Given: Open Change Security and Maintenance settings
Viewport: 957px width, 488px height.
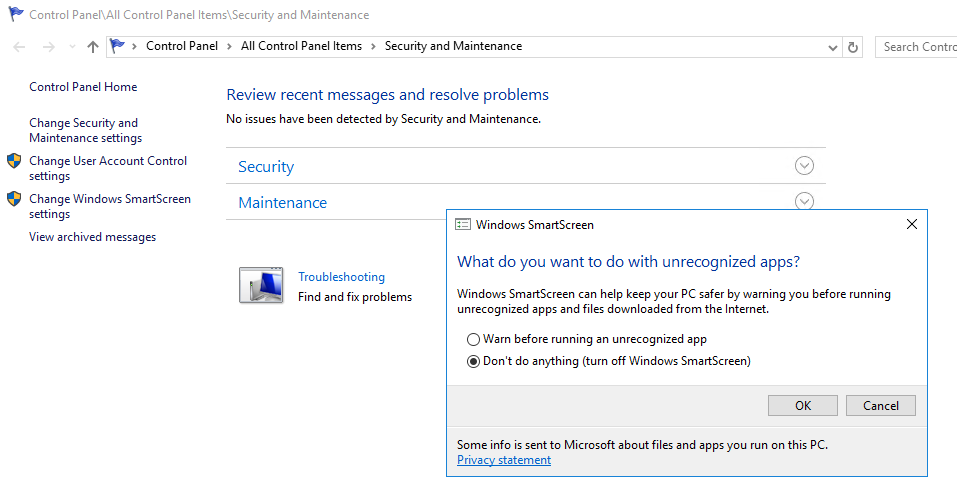Looking at the screenshot, I should [x=85, y=131].
